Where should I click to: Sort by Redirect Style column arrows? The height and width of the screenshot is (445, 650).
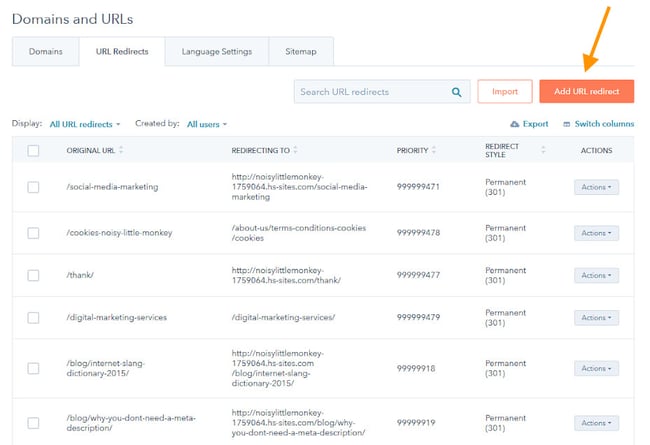coord(543,150)
